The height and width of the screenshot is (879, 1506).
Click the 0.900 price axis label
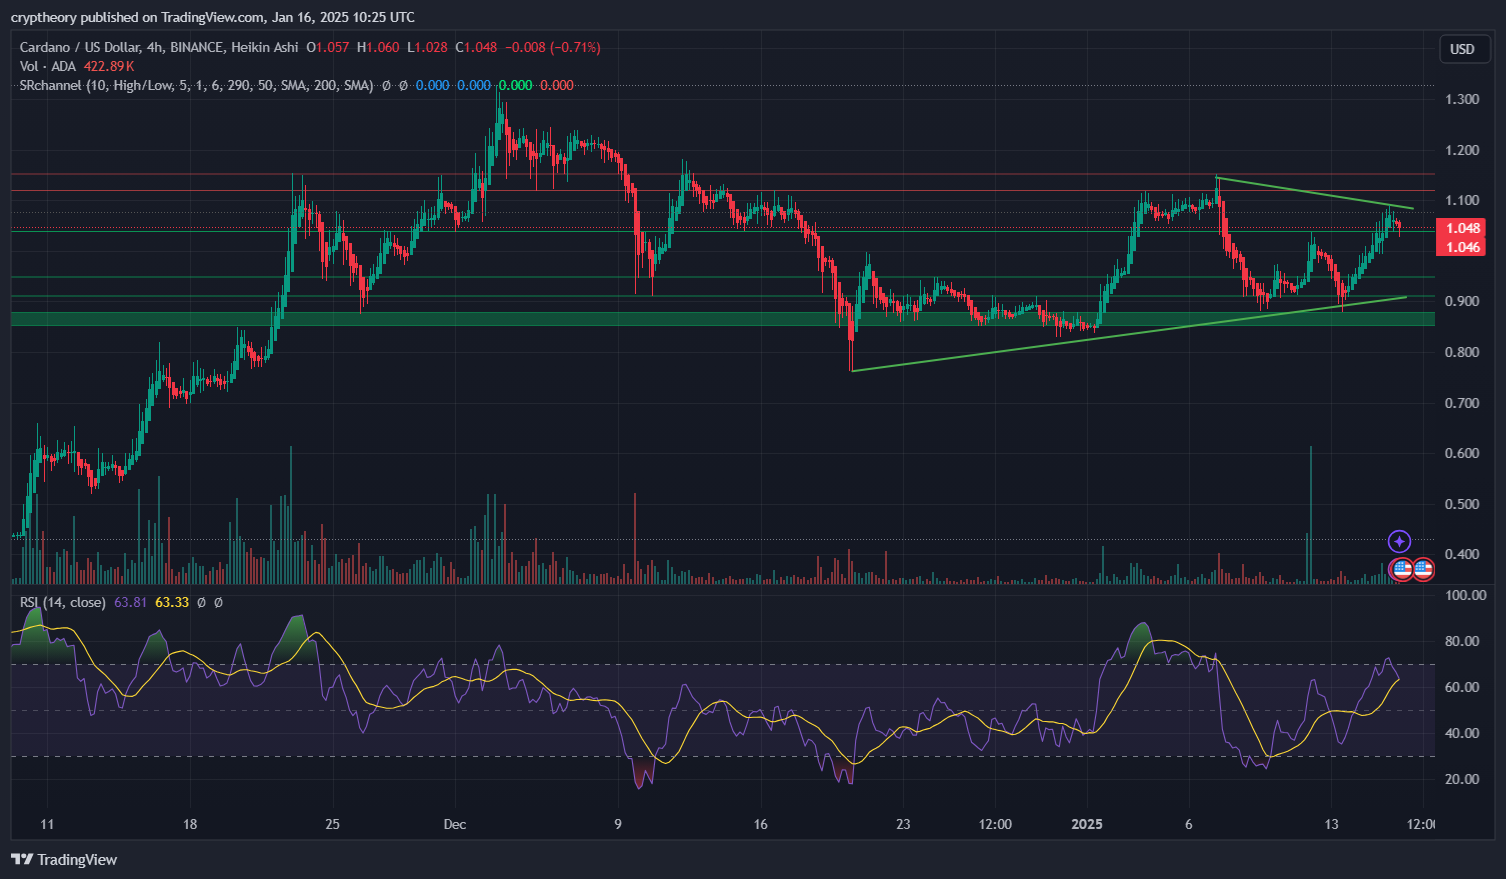tap(1463, 301)
